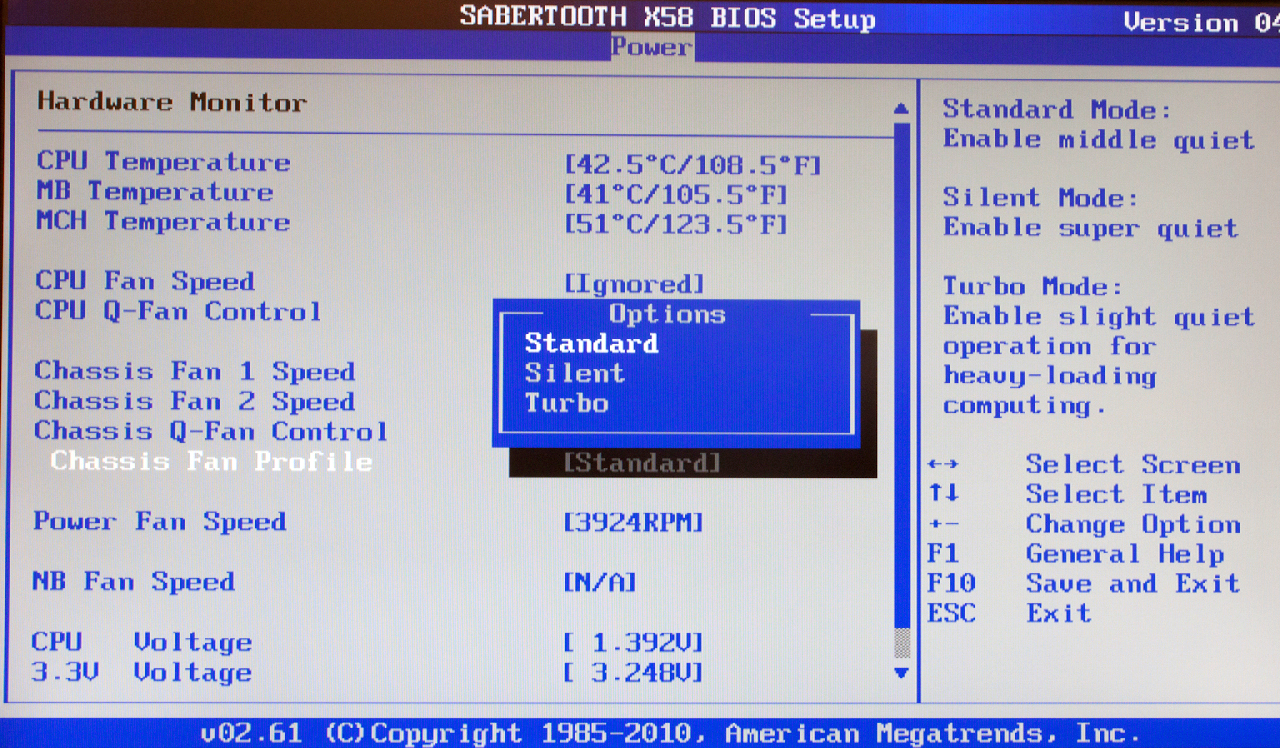Click the NB Fan Speed [N/A] value

(x=600, y=582)
